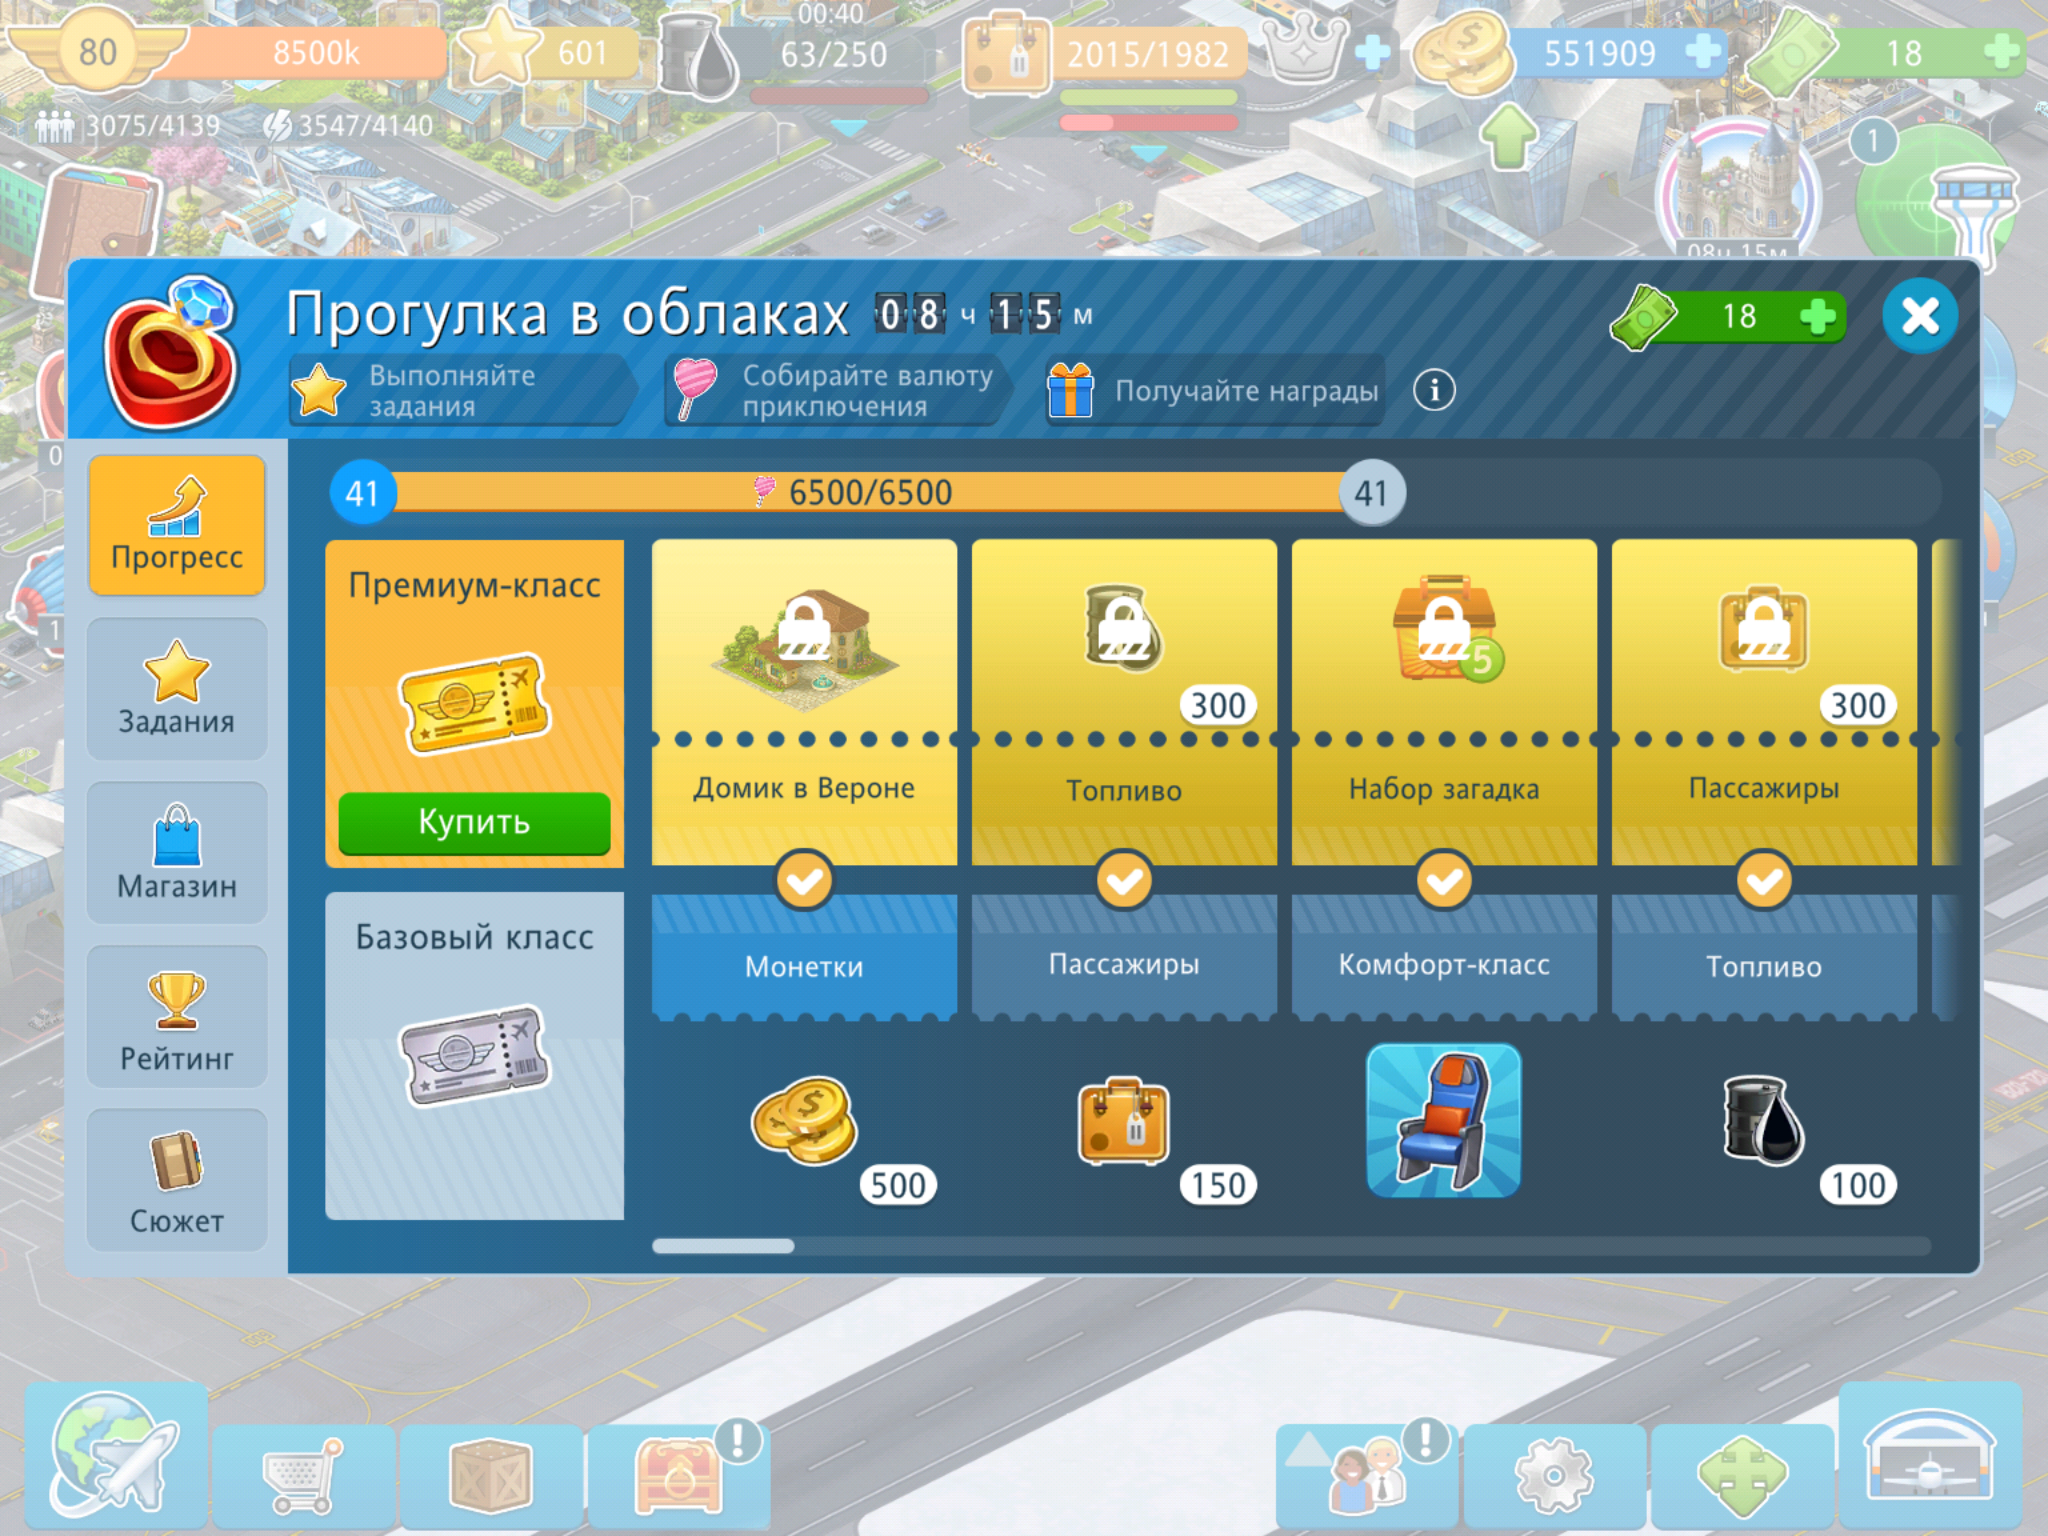Open the Магазин tab
The image size is (2048, 1536).
(x=177, y=853)
